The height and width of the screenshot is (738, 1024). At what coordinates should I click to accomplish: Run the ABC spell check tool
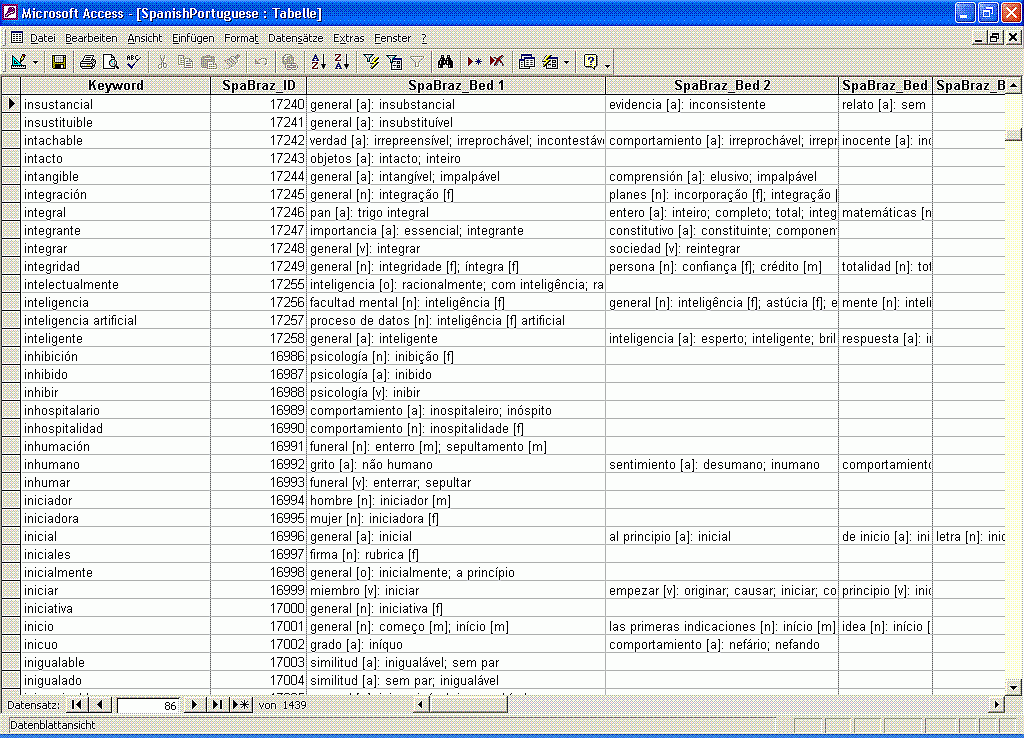(133, 62)
